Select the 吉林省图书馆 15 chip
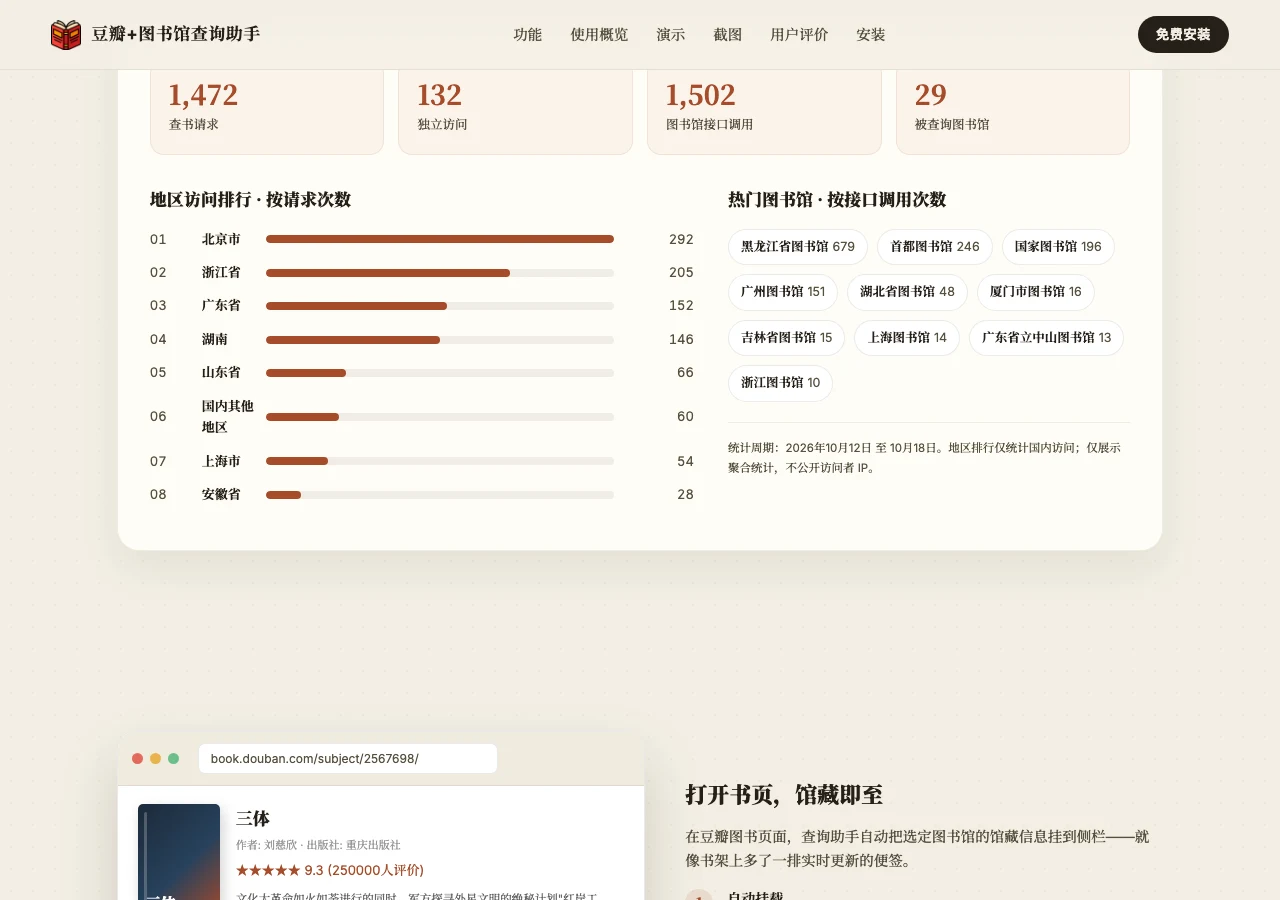 click(x=787, y=338)
